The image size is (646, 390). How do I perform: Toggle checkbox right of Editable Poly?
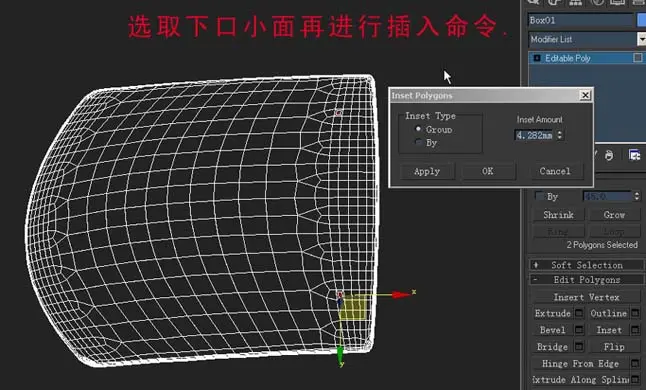(x=637, y=58)
